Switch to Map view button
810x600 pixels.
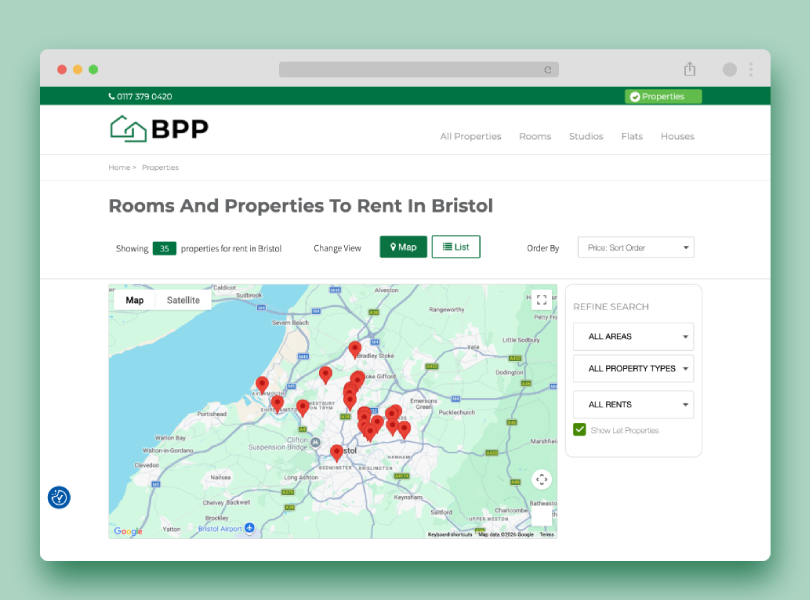[403, 247]
